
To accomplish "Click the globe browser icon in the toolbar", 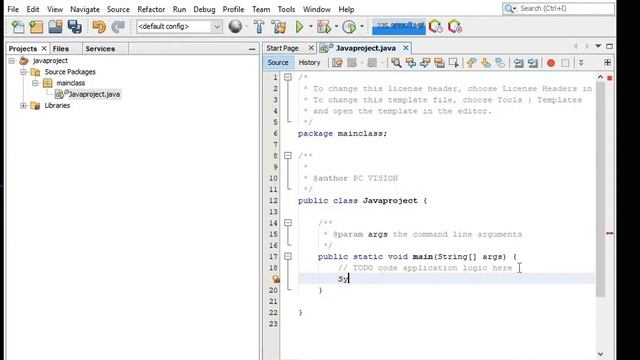I will tap(235, 27).
